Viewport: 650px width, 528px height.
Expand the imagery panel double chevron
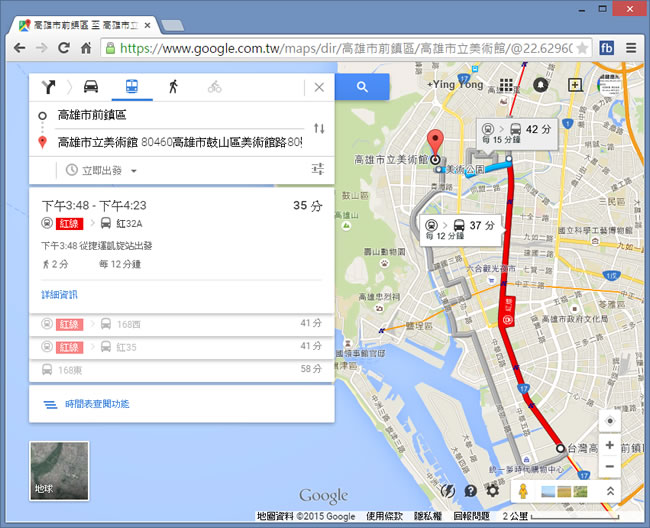tap(609, 491)
